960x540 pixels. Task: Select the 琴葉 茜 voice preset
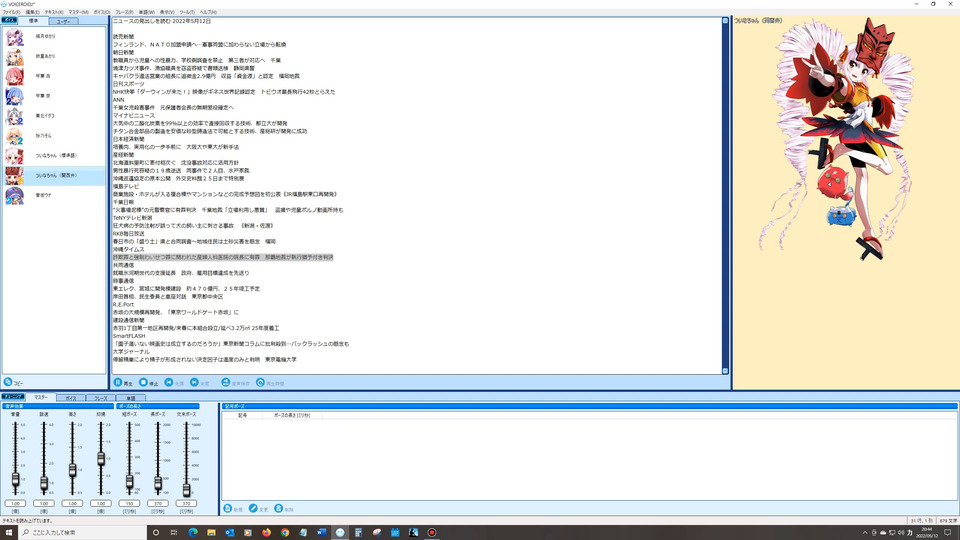pyautogui.click(x=54, y=76)
